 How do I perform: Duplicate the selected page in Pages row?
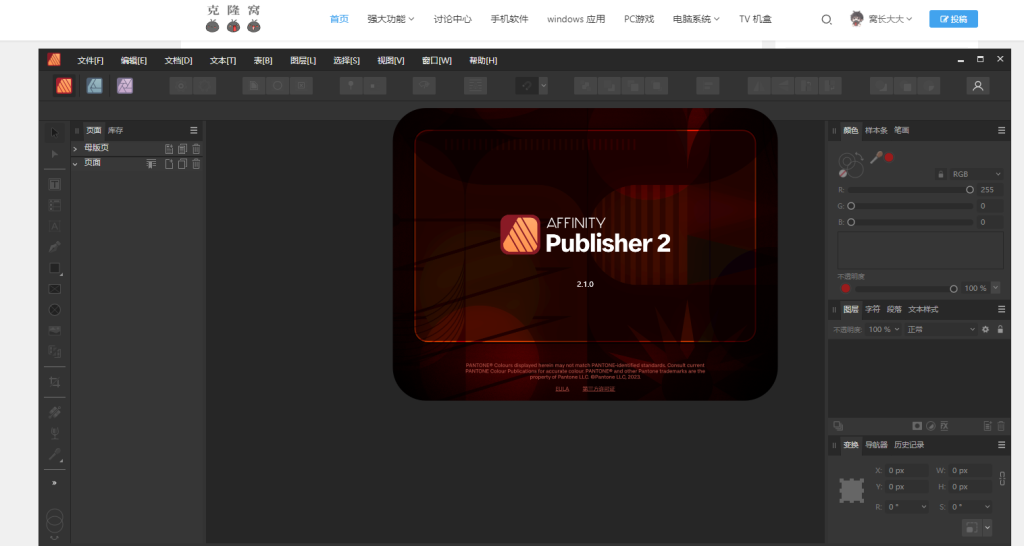[182, 164]
